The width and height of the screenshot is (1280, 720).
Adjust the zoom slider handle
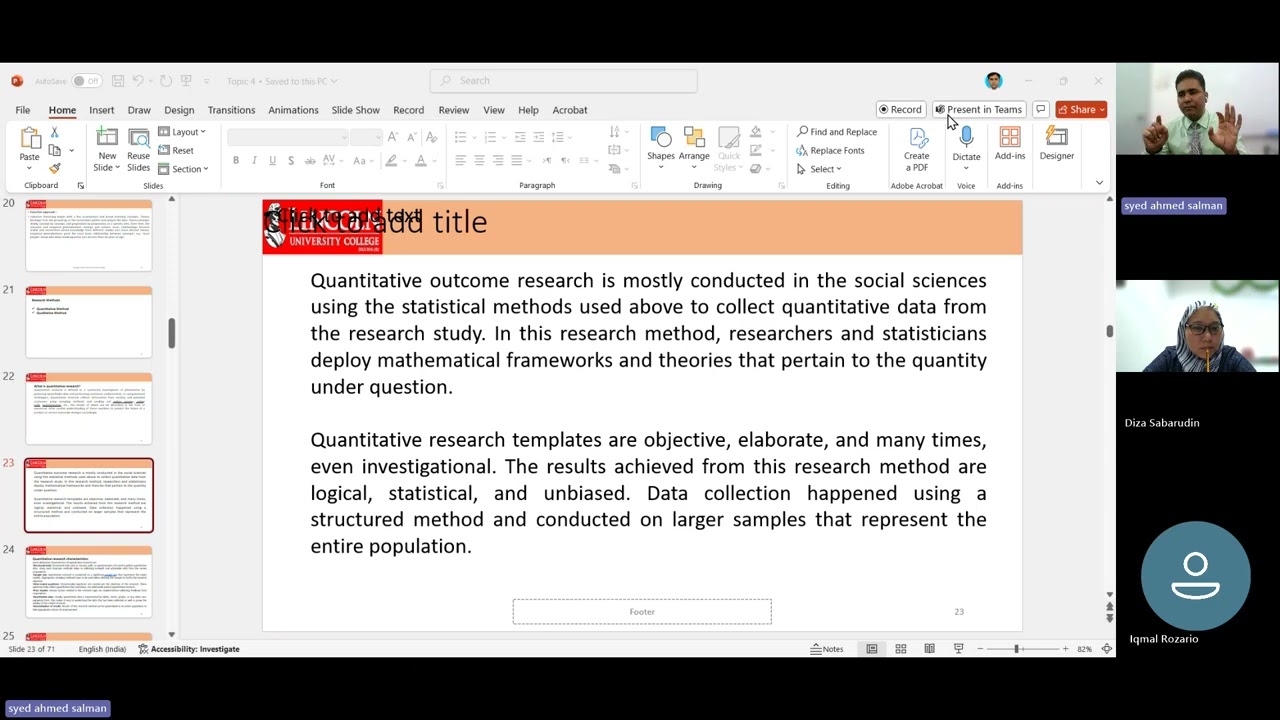click(x=1017, y=649)
